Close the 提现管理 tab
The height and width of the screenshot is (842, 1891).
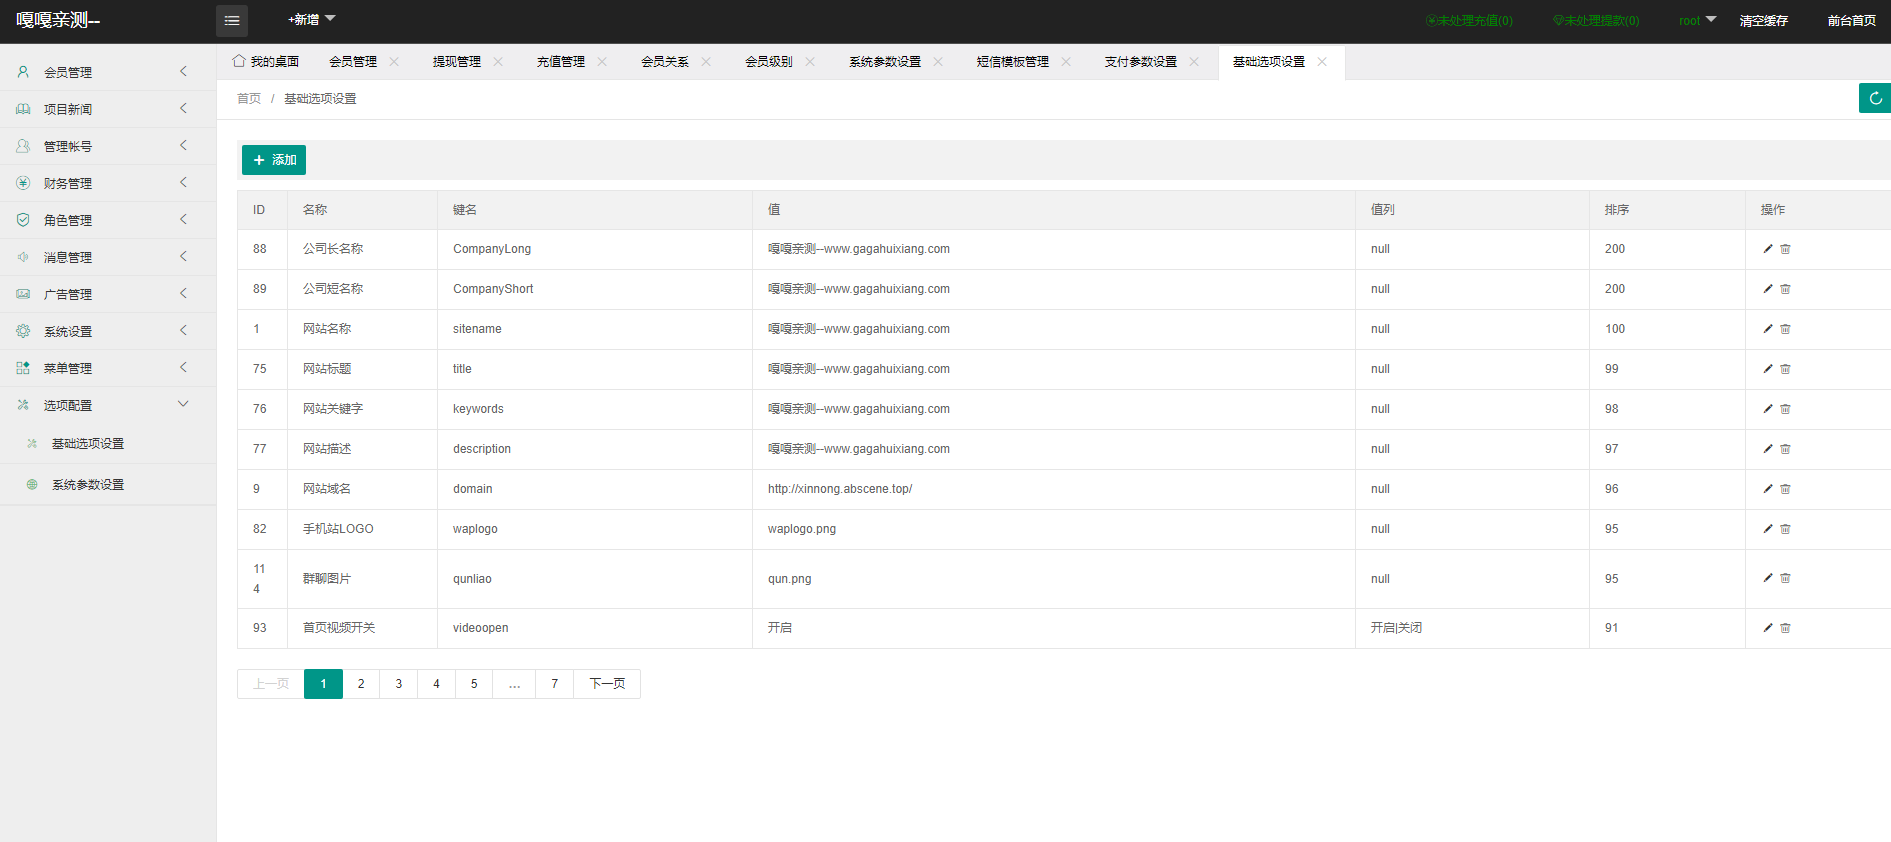(498, 62)
